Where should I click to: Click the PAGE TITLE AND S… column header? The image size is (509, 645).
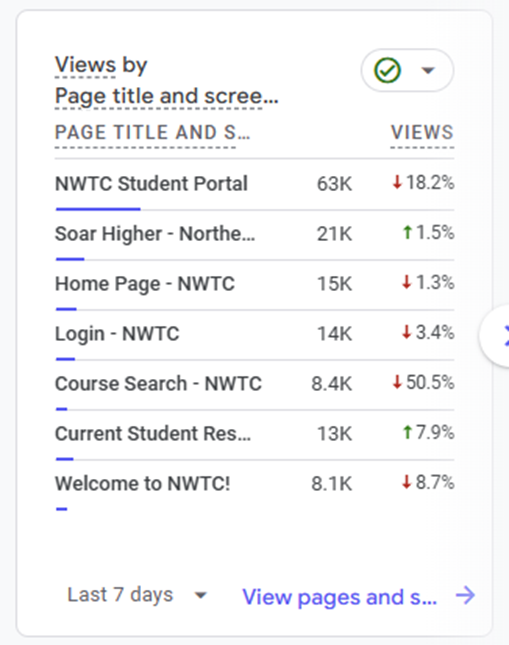pos(152,132)
